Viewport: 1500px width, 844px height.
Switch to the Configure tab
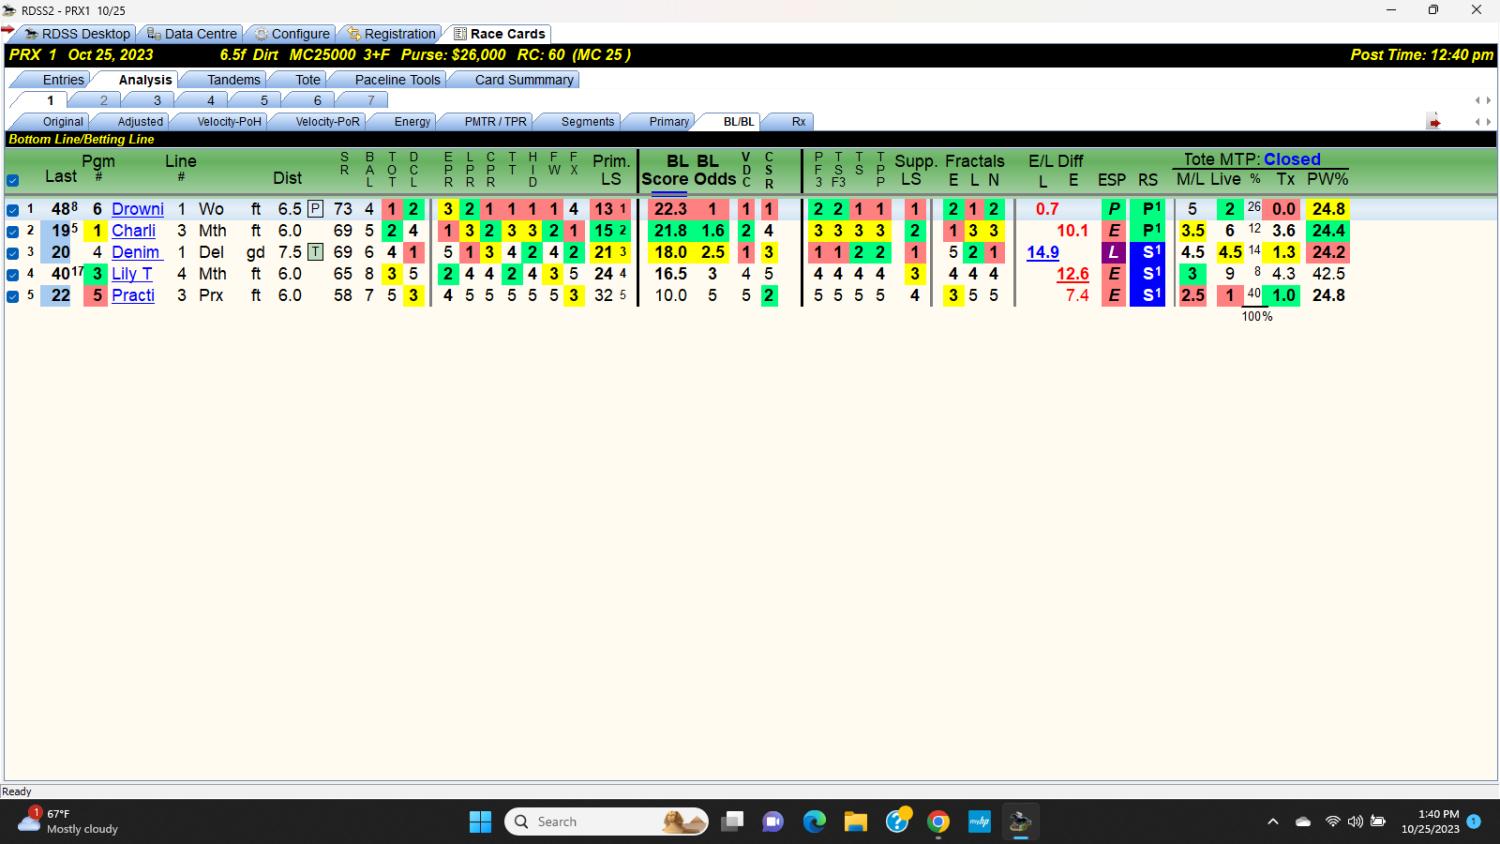click(x=292, y=34)
